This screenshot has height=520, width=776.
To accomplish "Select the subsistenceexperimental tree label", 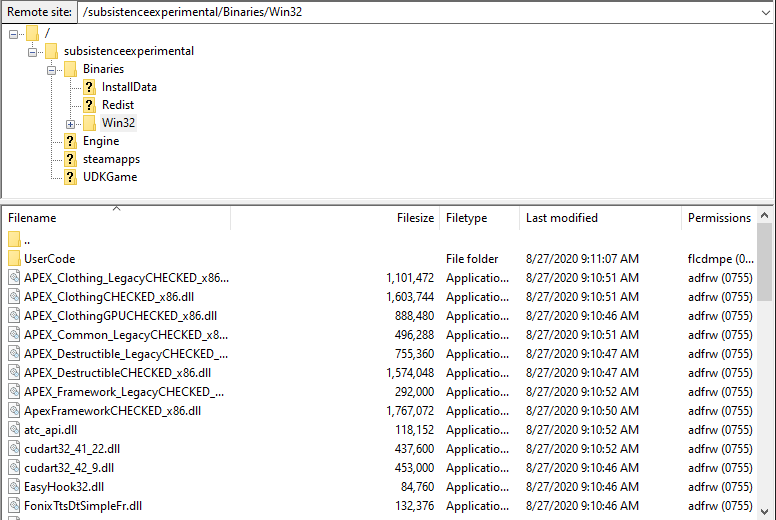I will click(x=129, y=51).
